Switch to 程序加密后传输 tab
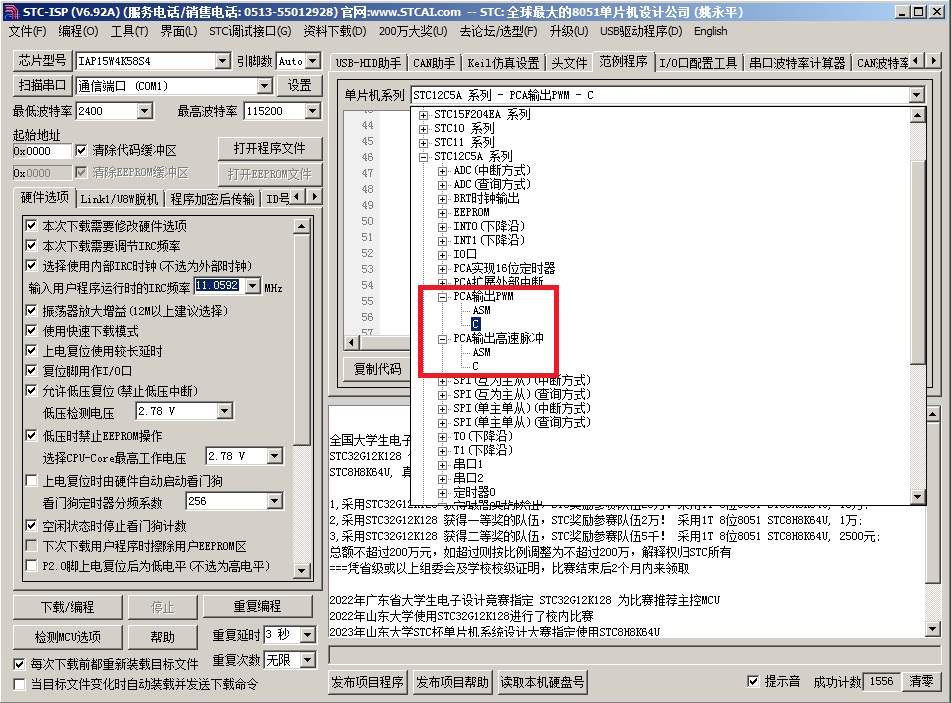Screen dimensions: 951x703 (212, 198)
